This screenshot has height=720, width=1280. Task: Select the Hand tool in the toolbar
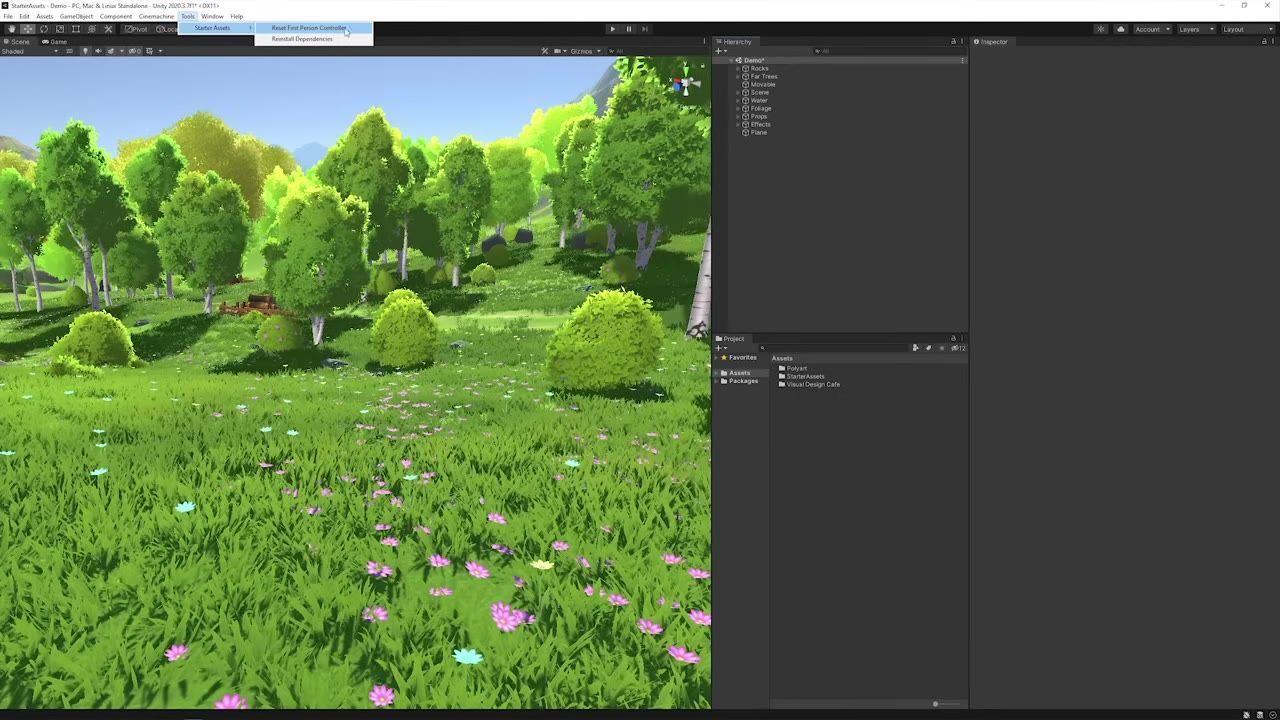tap(11, 29)
